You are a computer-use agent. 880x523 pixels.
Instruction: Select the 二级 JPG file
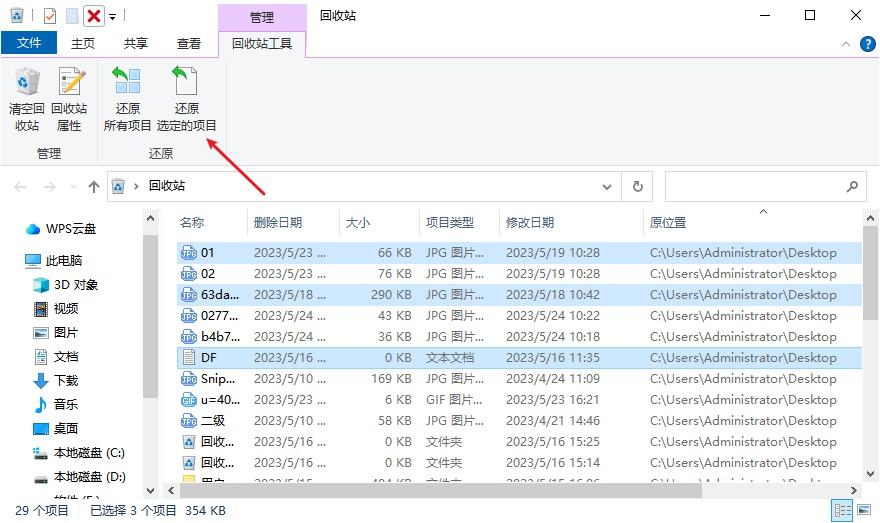click(x=519, y=421)
